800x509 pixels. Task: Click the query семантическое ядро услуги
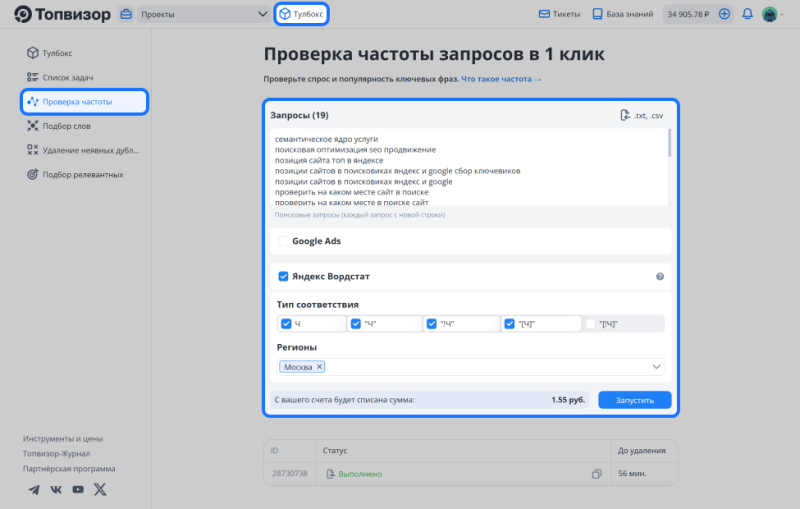click(x=327, y=139)
